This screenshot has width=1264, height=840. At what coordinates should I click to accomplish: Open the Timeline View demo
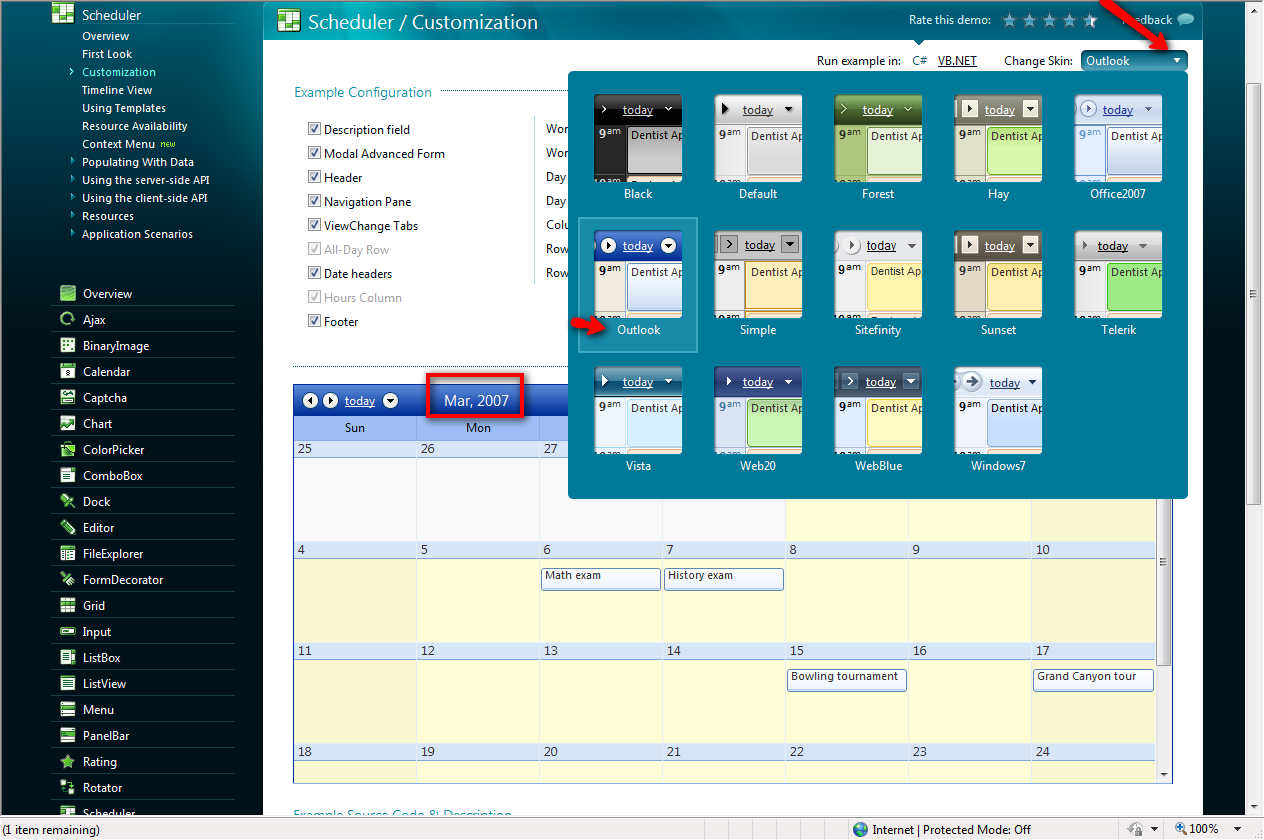[117, 90]
